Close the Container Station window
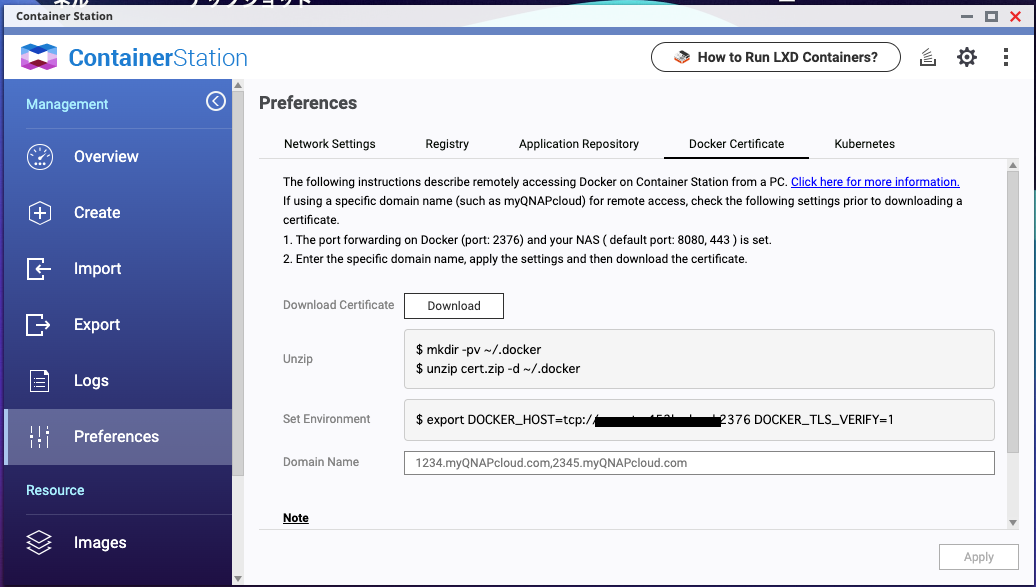The height and width of the screenshot is (587, 1036). point(1016,16)
